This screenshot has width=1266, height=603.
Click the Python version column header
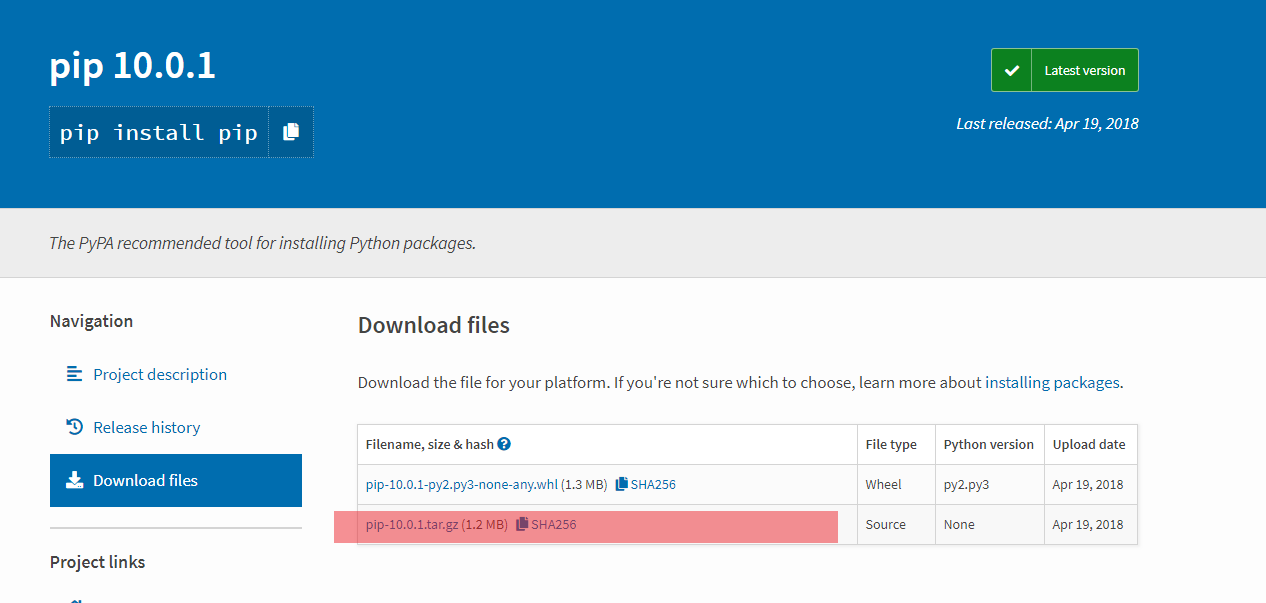click(x=988, y=444)
